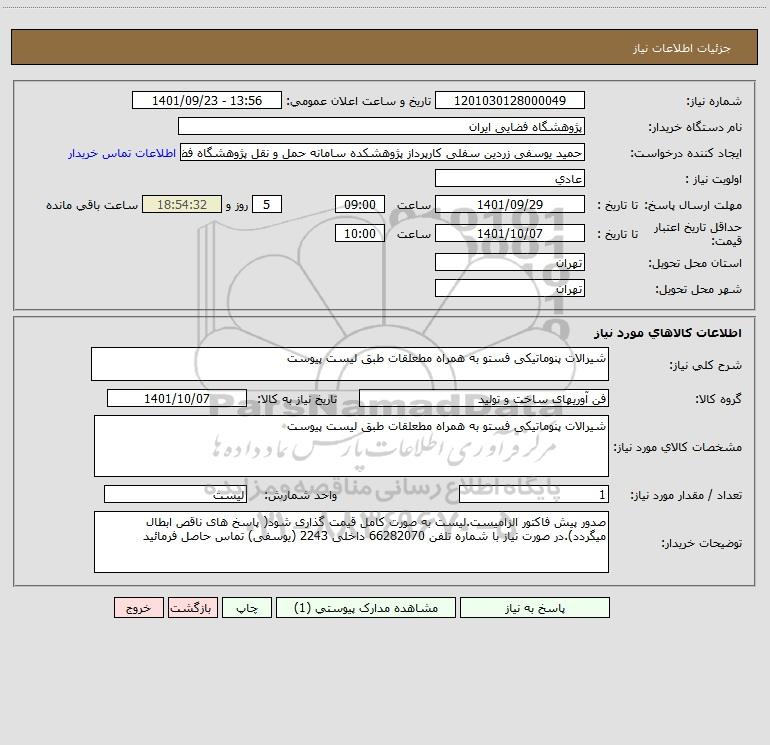Click goods group field فن آوریهای ساخت و تولید
Image resolution: width=770 pixels, height=745 pixels.
484,398
